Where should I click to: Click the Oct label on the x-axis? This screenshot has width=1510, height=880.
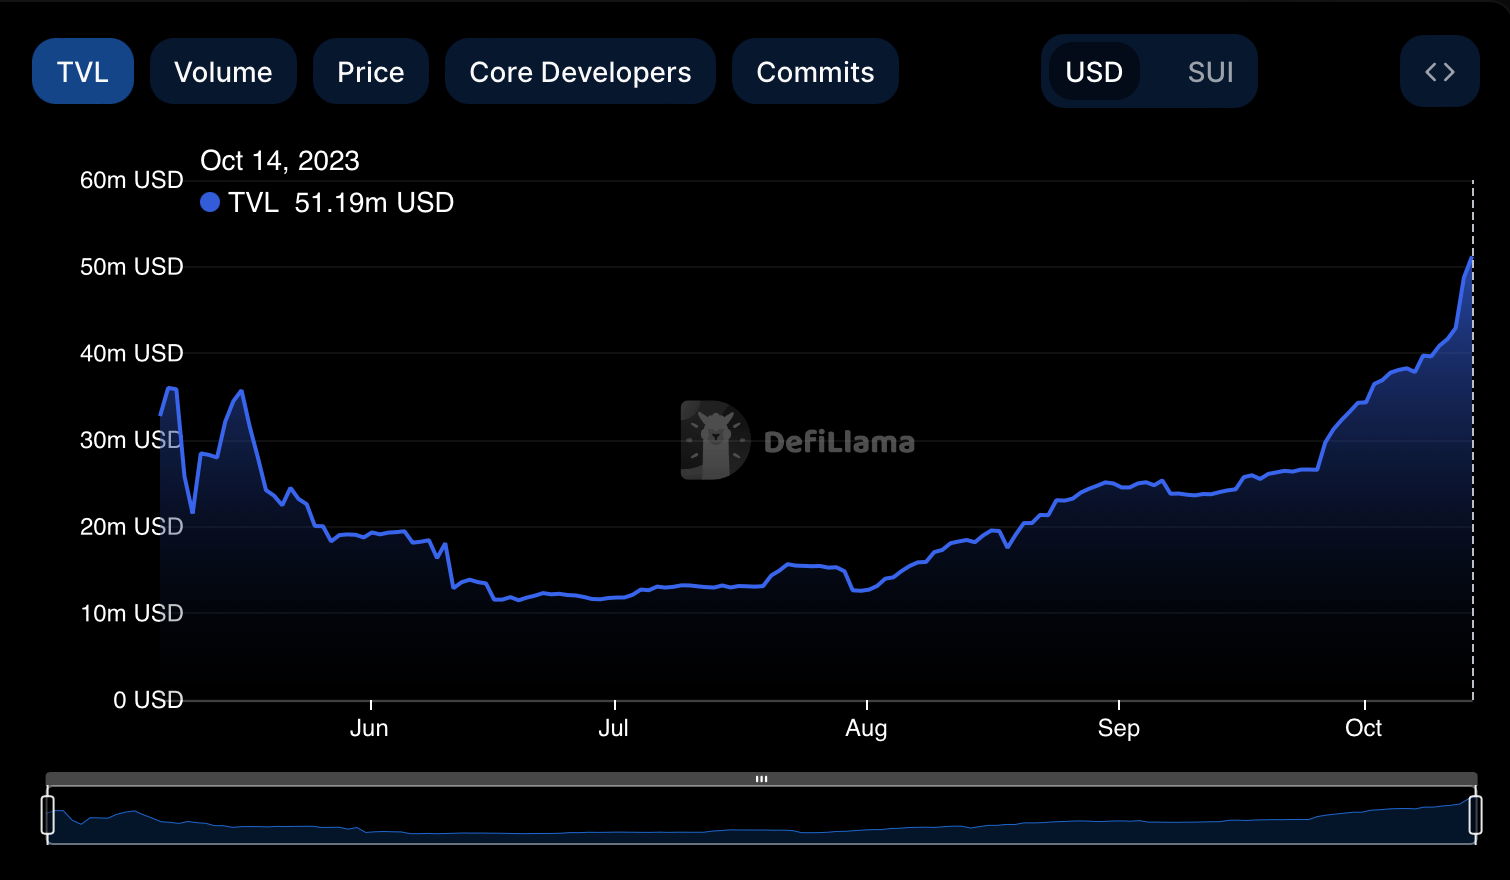(x=1364, y=728)
